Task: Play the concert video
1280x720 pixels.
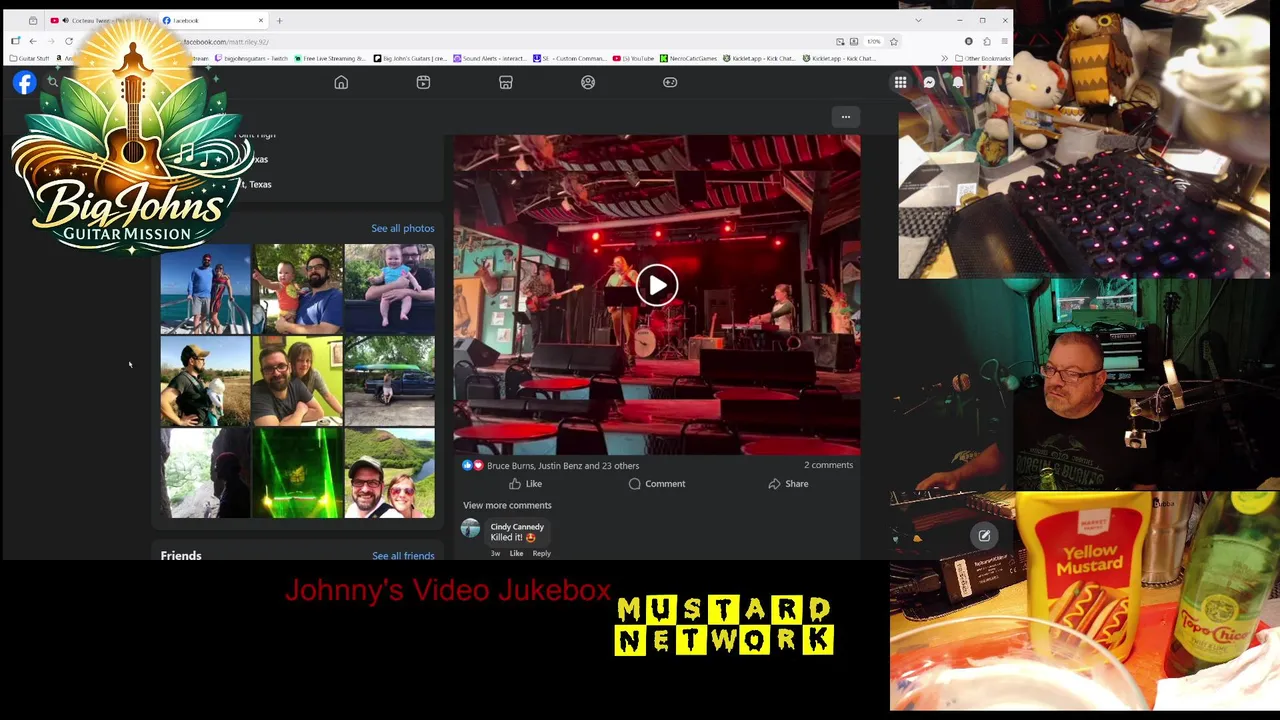Action: pos(657,286)
